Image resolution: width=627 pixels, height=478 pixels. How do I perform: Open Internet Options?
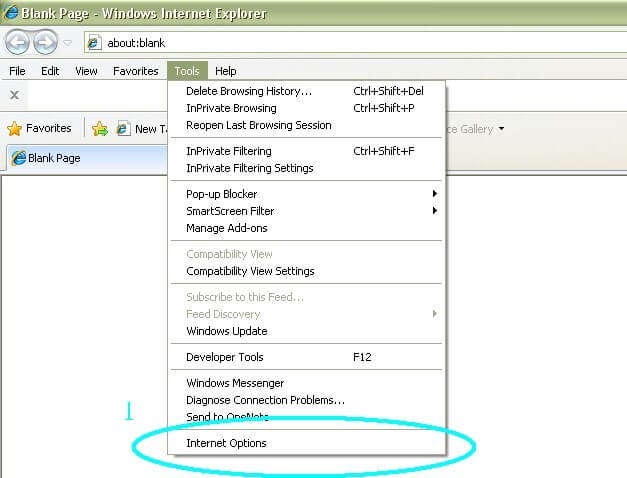306,443
